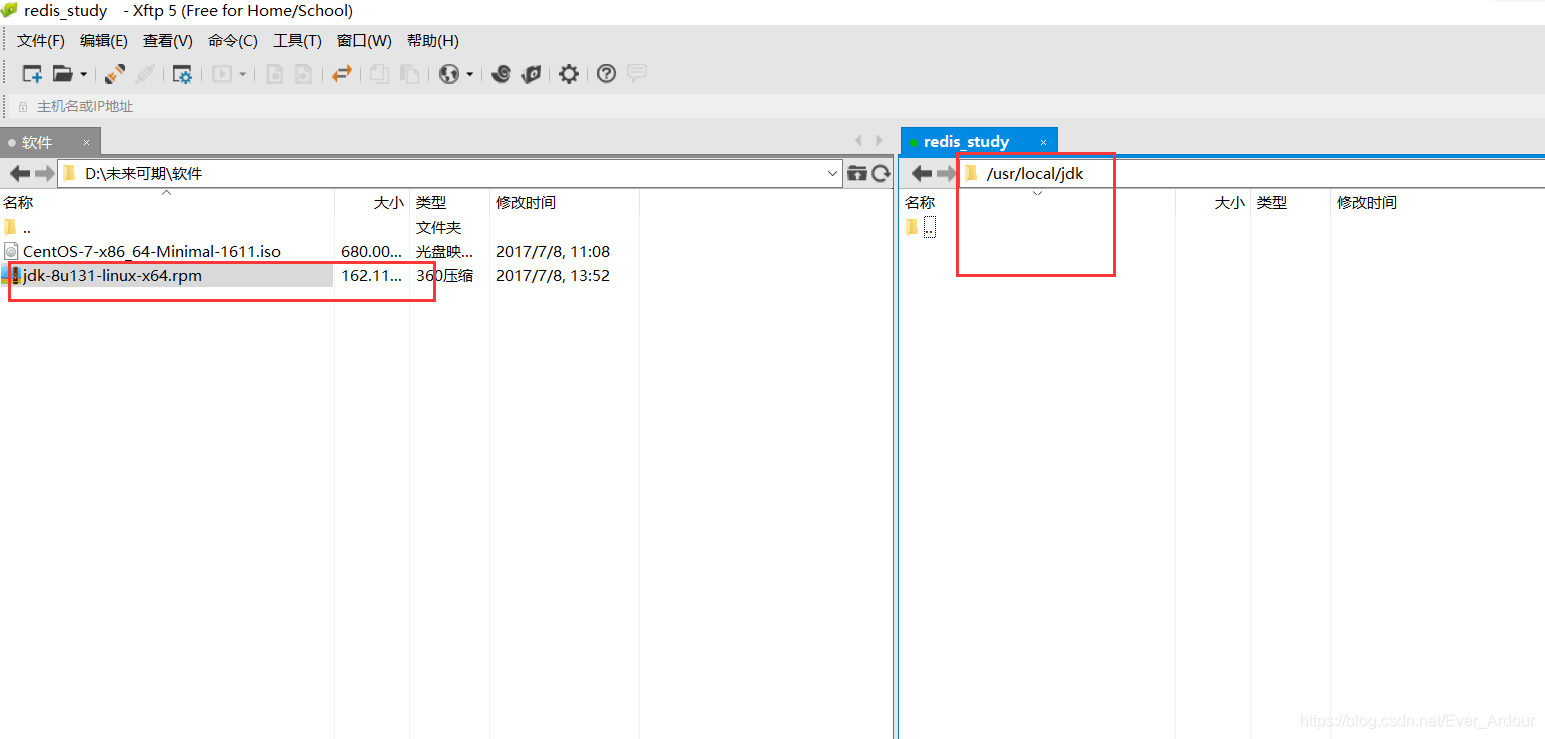Click the 2017/7/8, 13:52 modified time
The image size is (1545, 739).
tap(553, 276)
